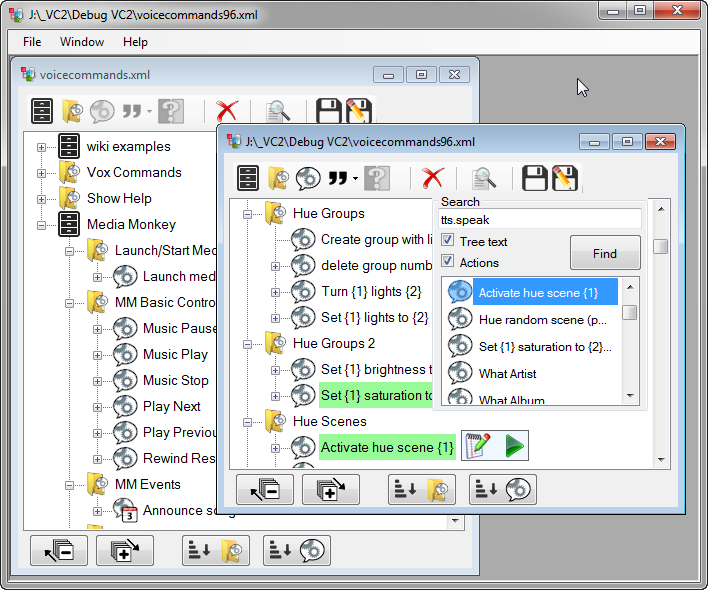Image resolution: width=708 pixels, height=590 pixels.
Task: Click the search results list scrollbar thumb
Action: pyautogui.click(x=630, y=312)
